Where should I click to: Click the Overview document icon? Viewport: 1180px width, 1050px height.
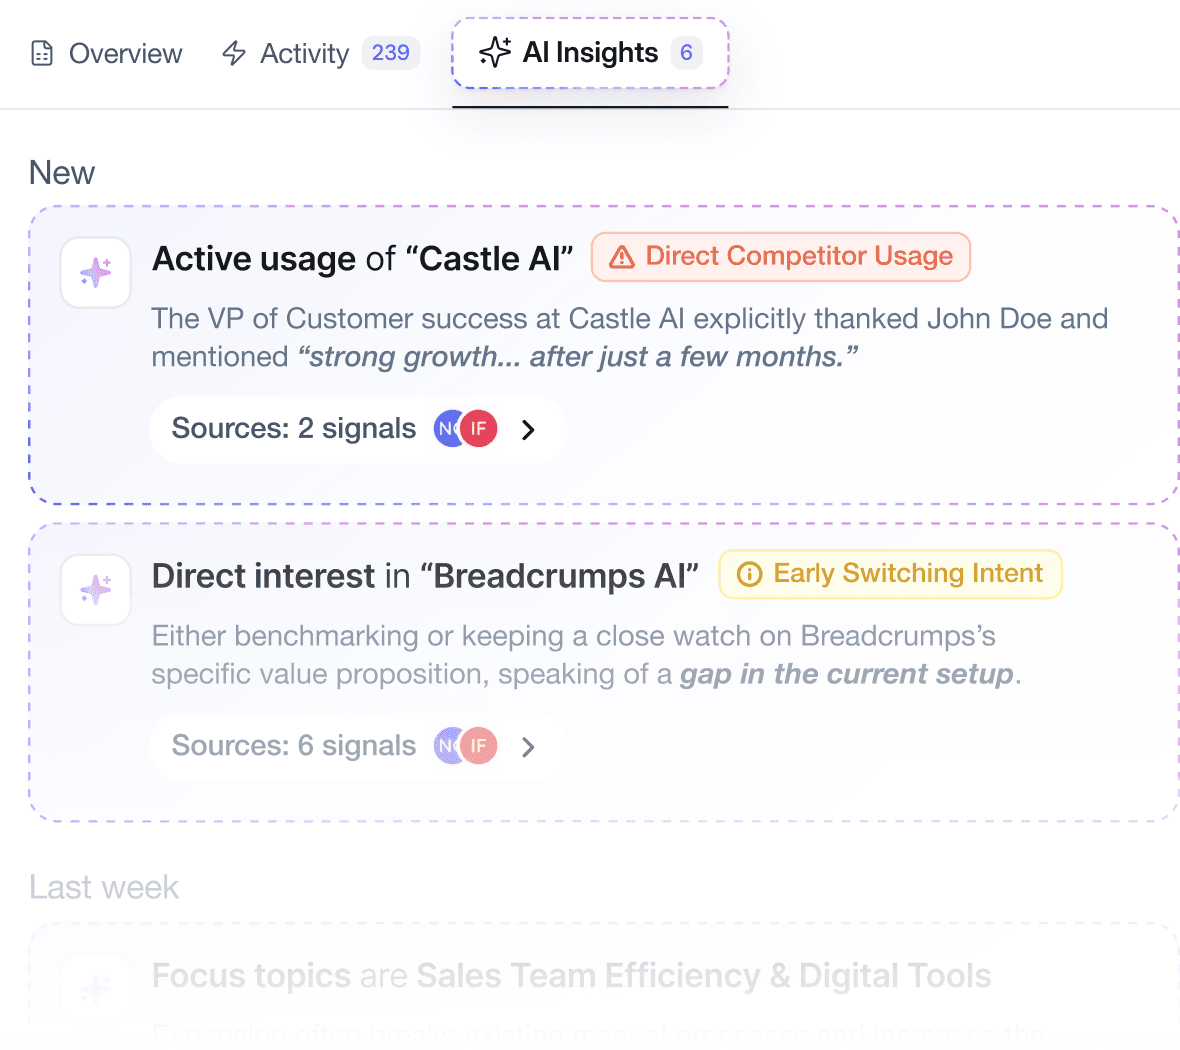[x=42, y=53]
